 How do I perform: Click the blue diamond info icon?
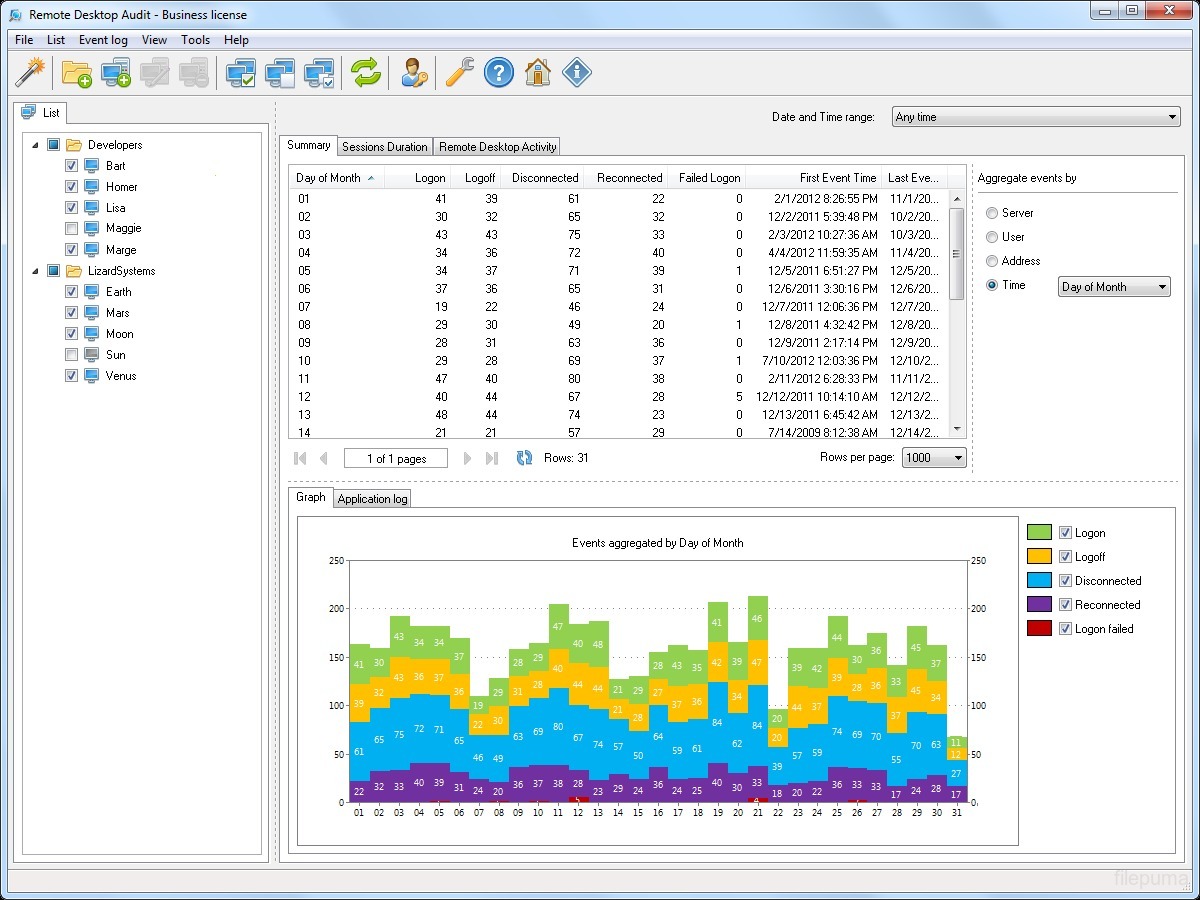[x=577, y=72]
